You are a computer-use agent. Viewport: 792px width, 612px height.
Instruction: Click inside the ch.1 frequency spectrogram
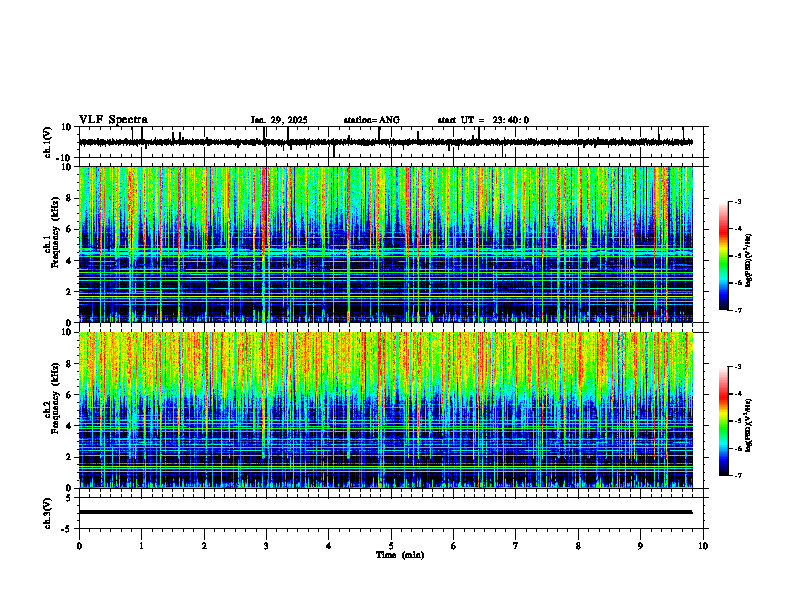coord(385,244)
